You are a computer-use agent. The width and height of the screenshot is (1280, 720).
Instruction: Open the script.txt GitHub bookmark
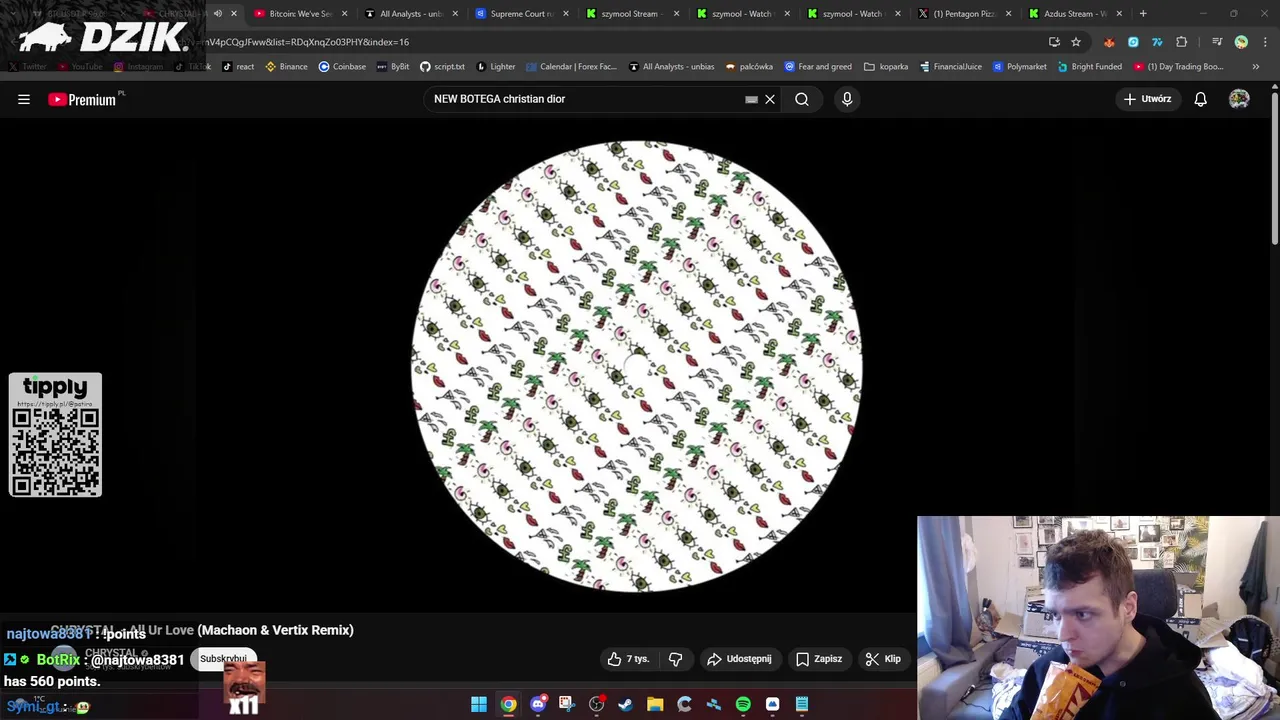[442, 67]
